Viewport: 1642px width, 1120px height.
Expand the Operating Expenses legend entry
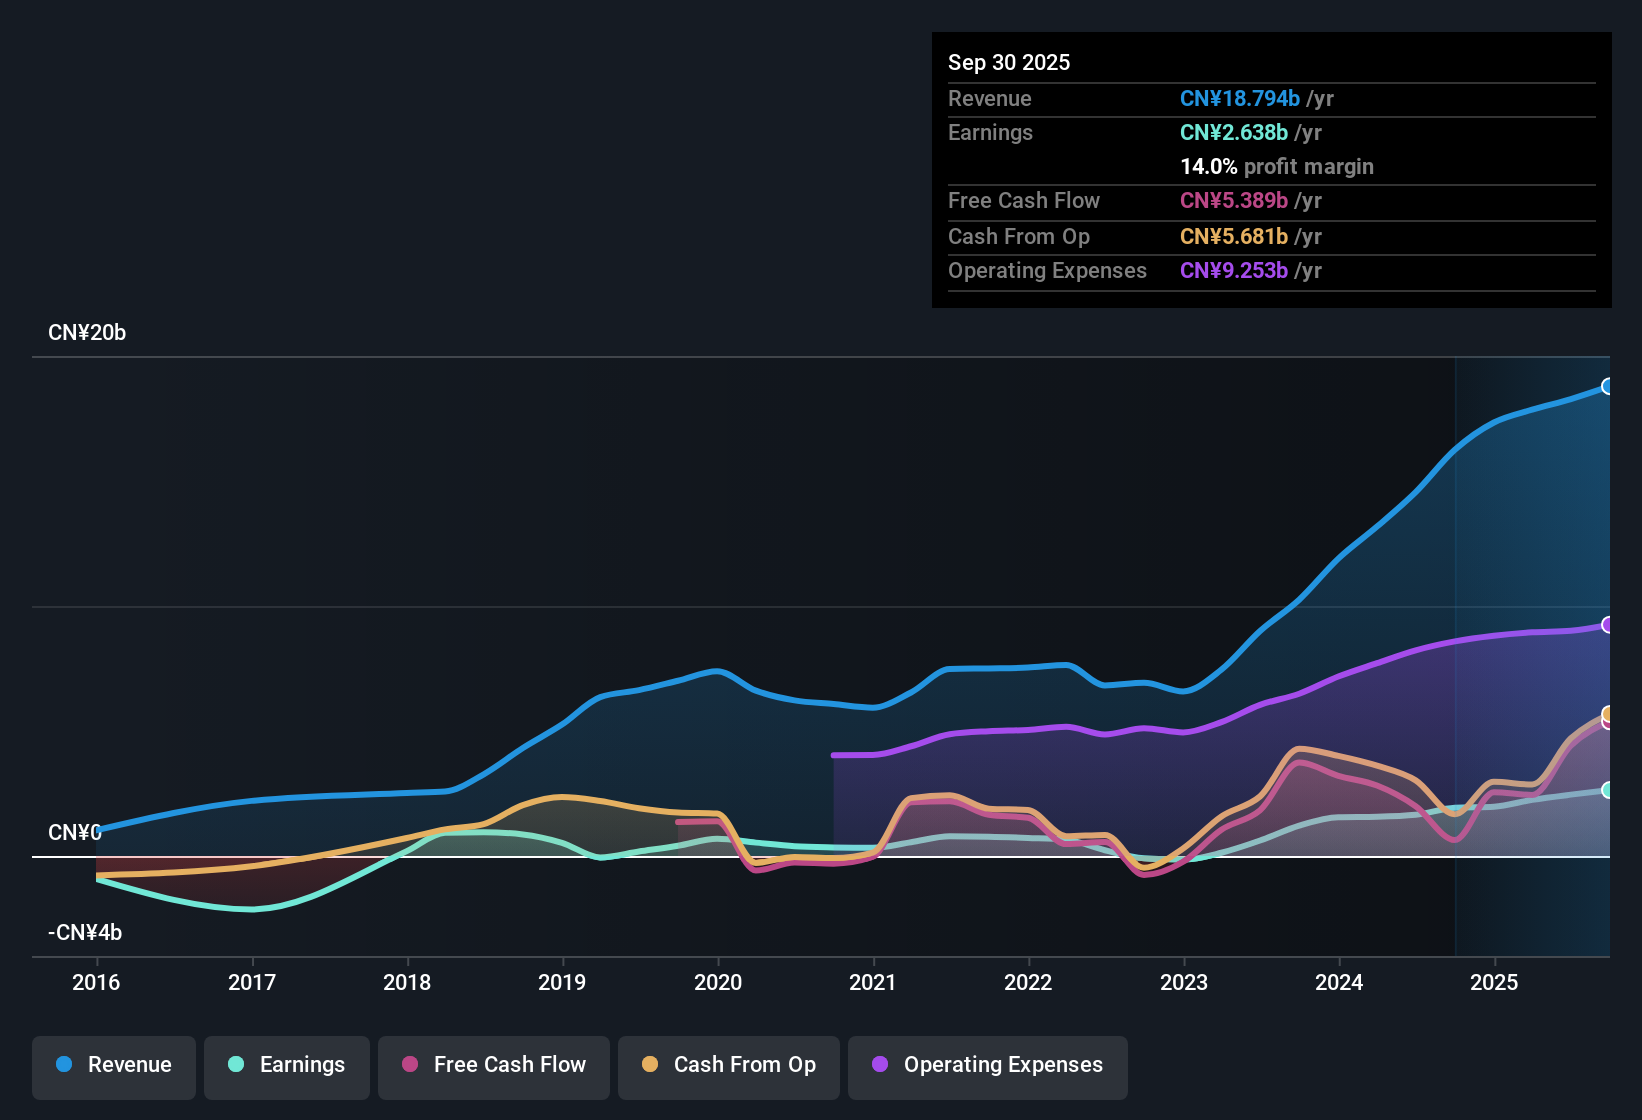(987, 1065)
